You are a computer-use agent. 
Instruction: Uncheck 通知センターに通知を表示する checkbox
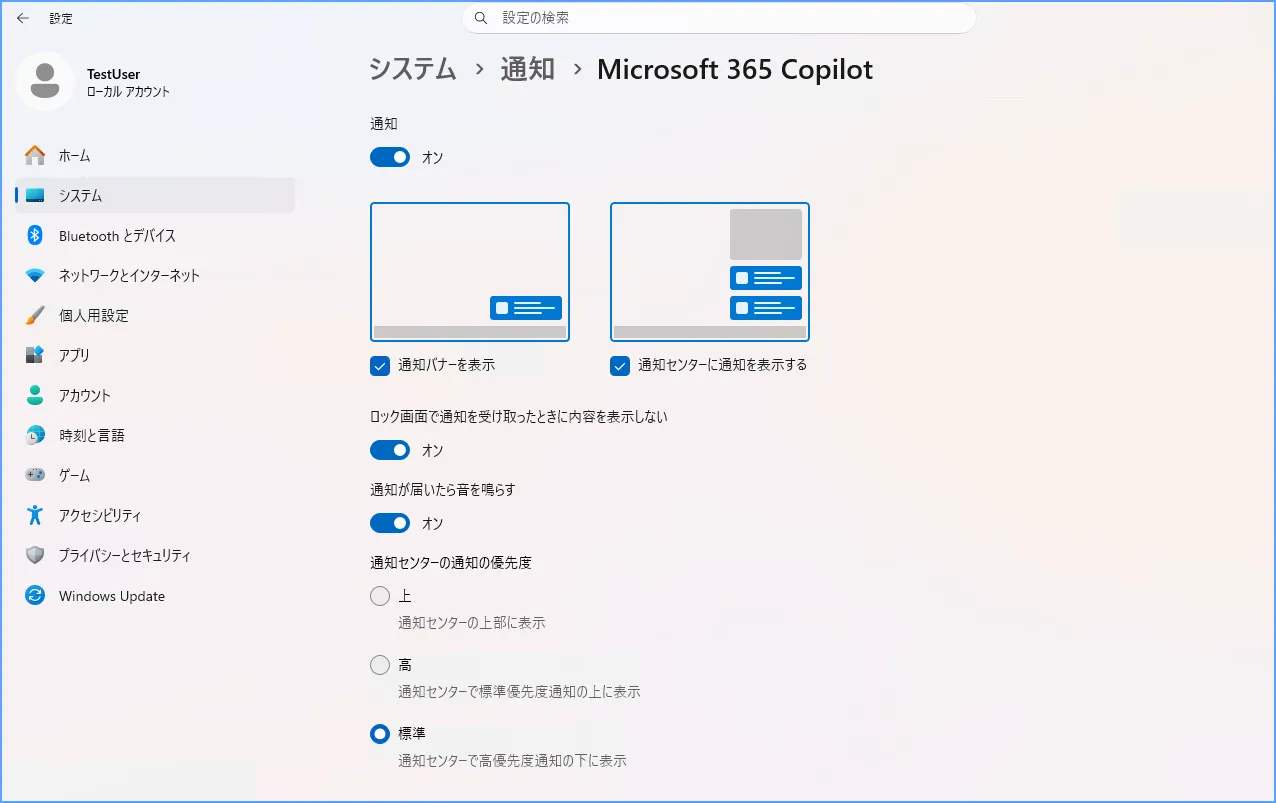pyautogui.click(x=620, y=365)
